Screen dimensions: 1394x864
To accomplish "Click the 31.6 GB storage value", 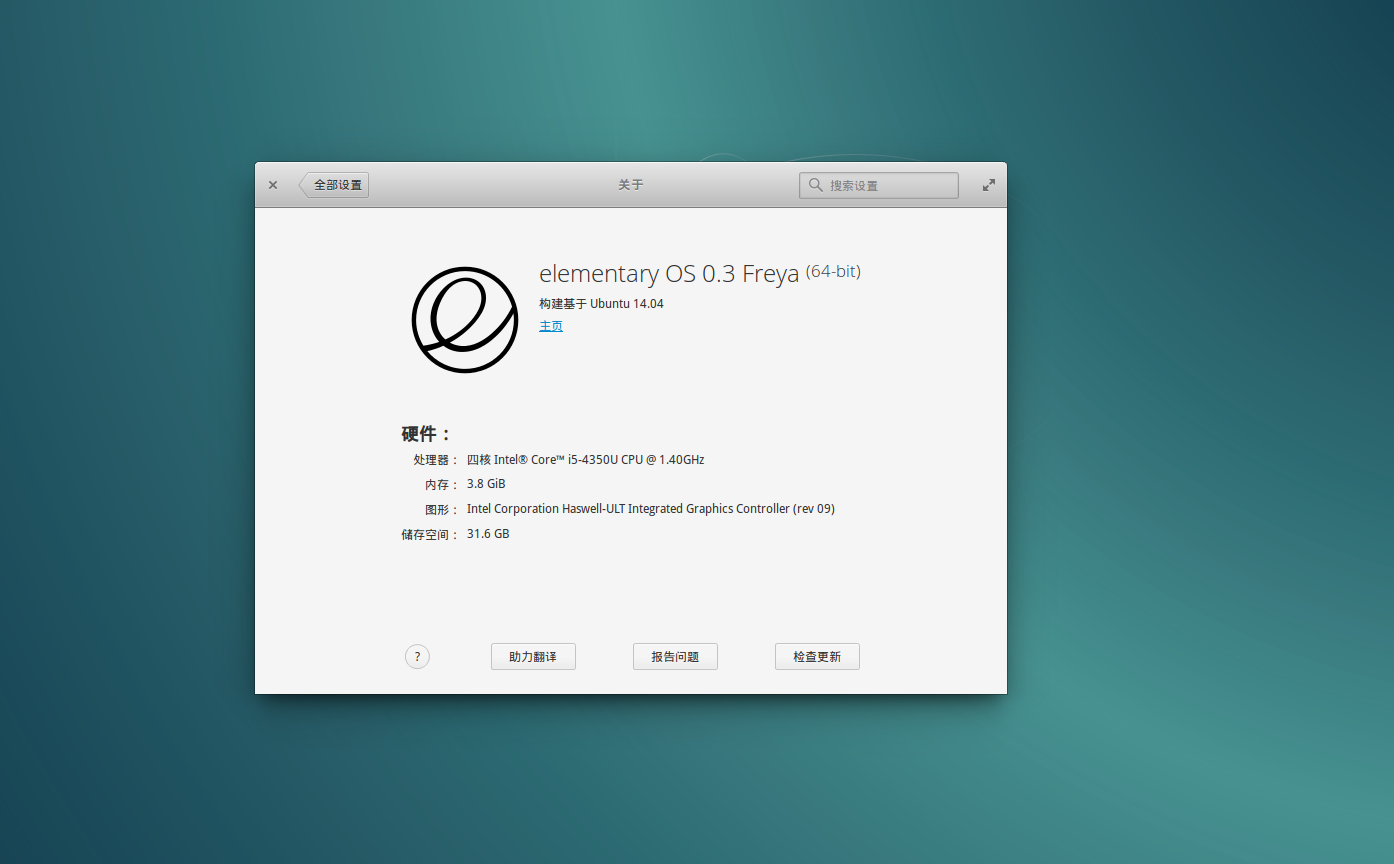I will coord(488,534).
